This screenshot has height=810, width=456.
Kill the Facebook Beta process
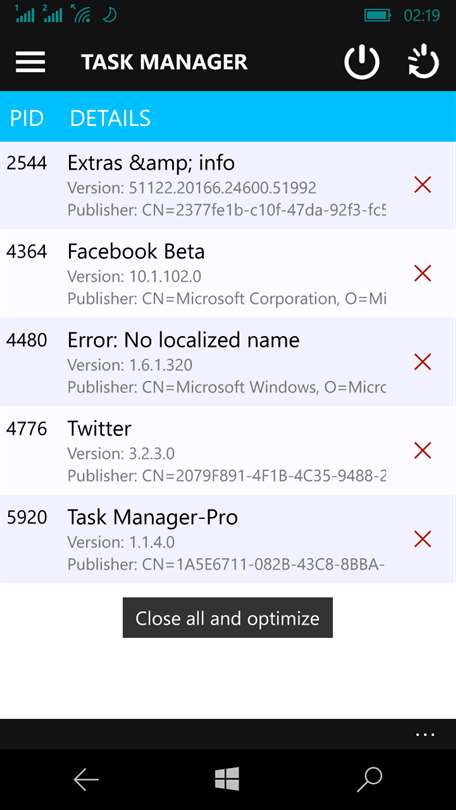(422, 273)
